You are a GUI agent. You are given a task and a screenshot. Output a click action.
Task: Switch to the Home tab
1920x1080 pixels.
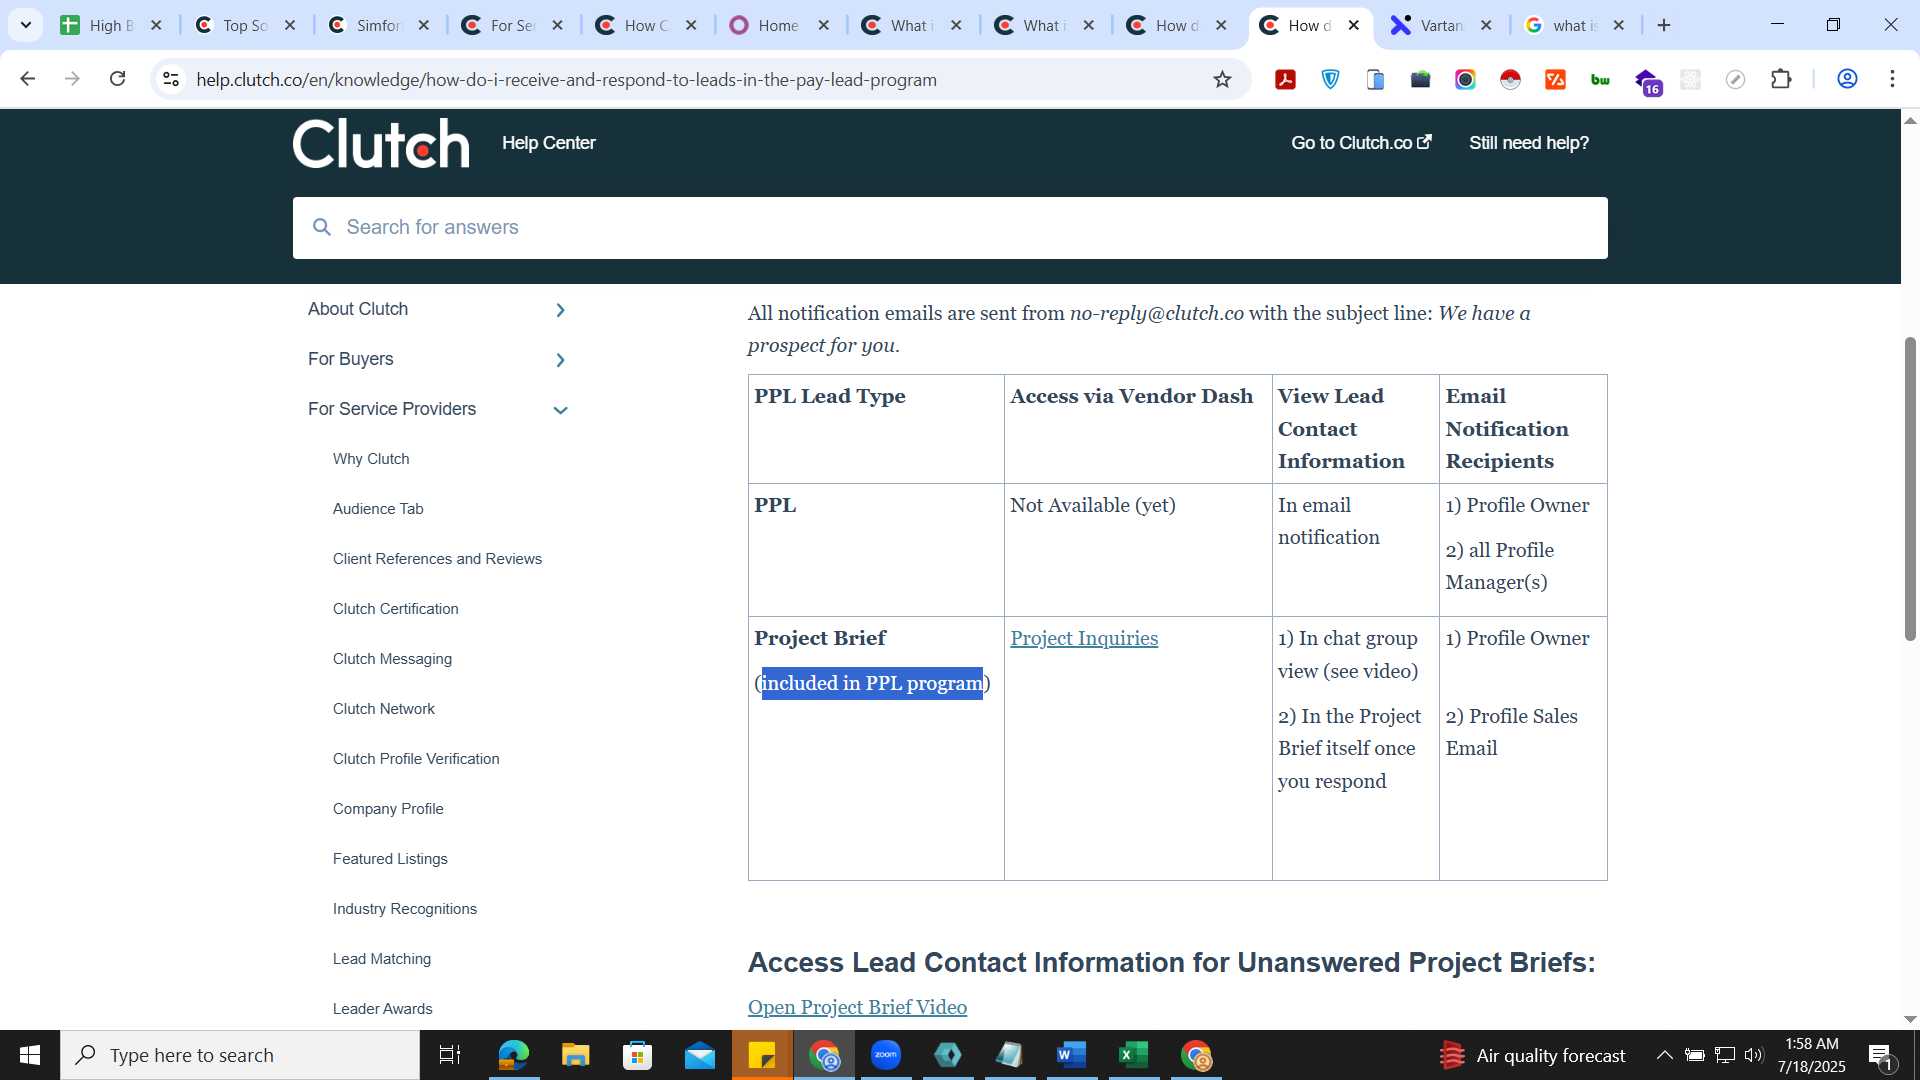click(x=780, y=25)
